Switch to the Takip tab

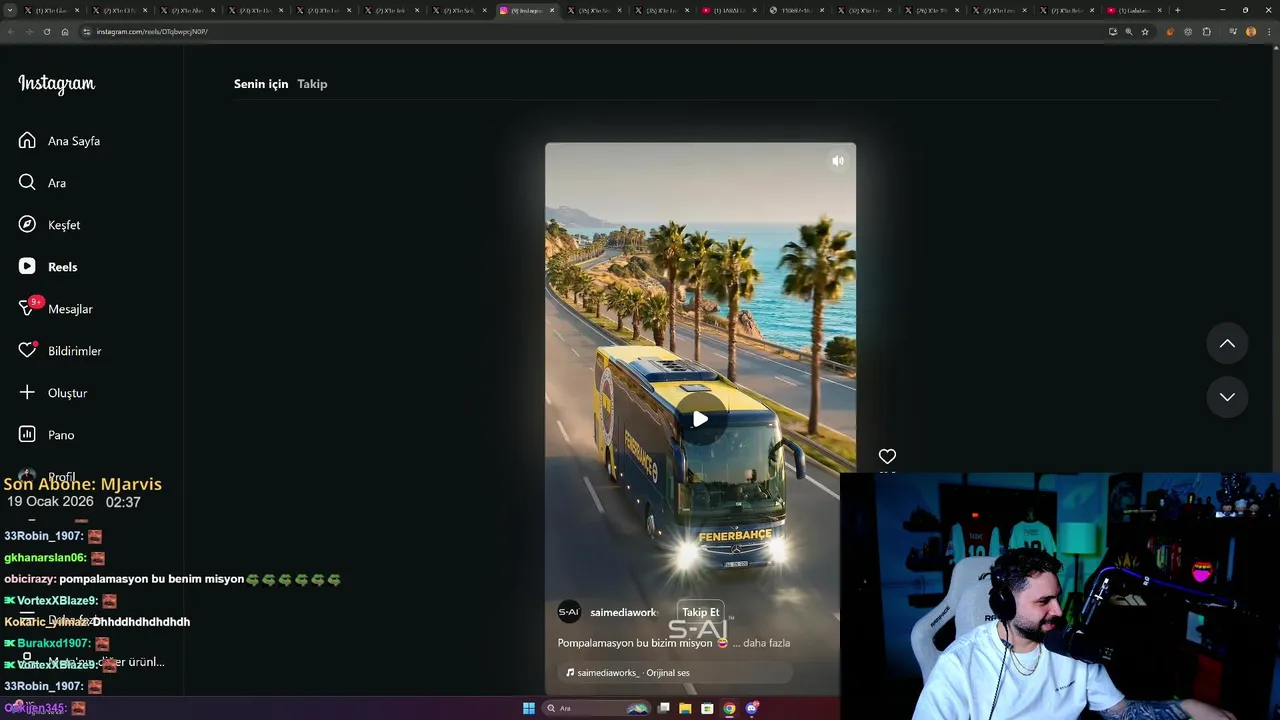point(312,84)
